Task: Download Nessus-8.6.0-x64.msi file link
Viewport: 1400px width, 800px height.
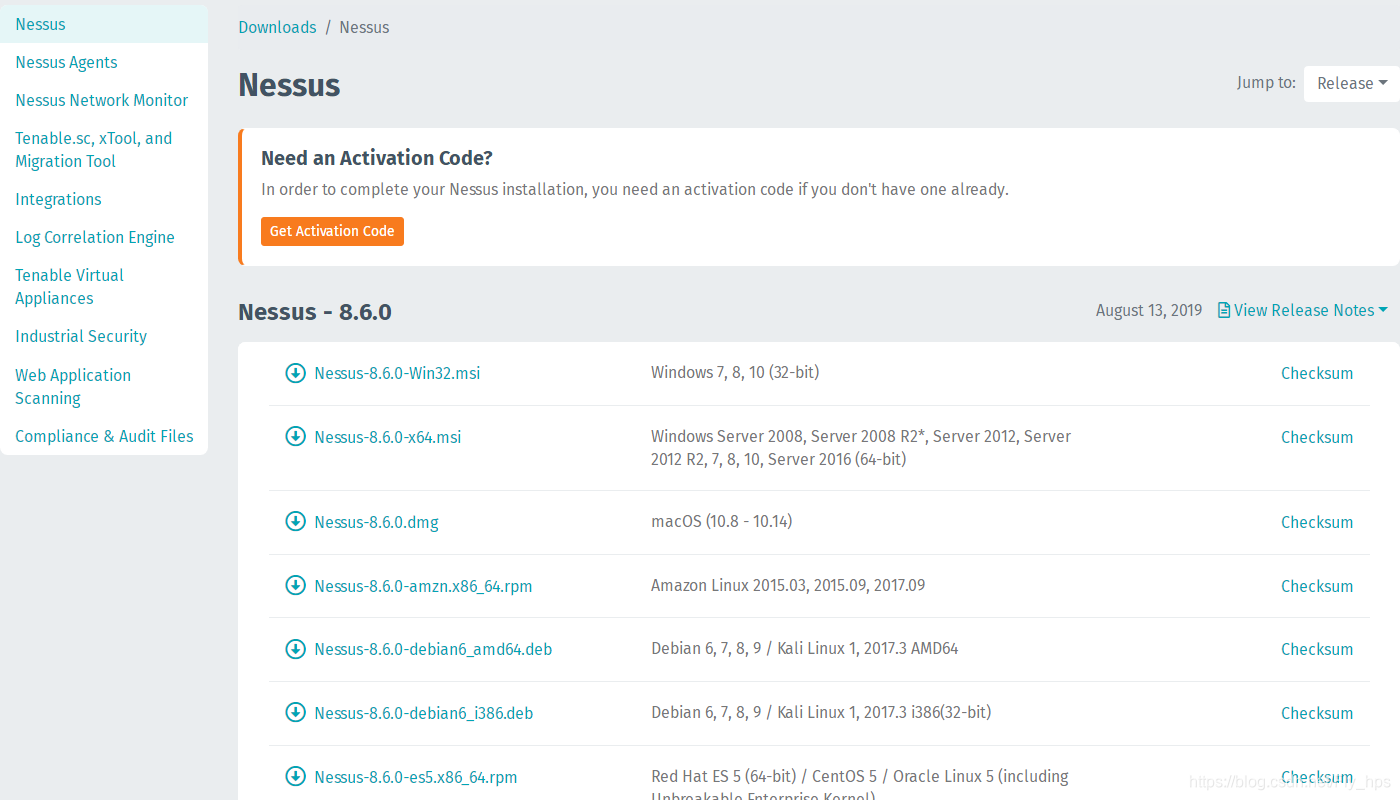Action: coord(388,437)
